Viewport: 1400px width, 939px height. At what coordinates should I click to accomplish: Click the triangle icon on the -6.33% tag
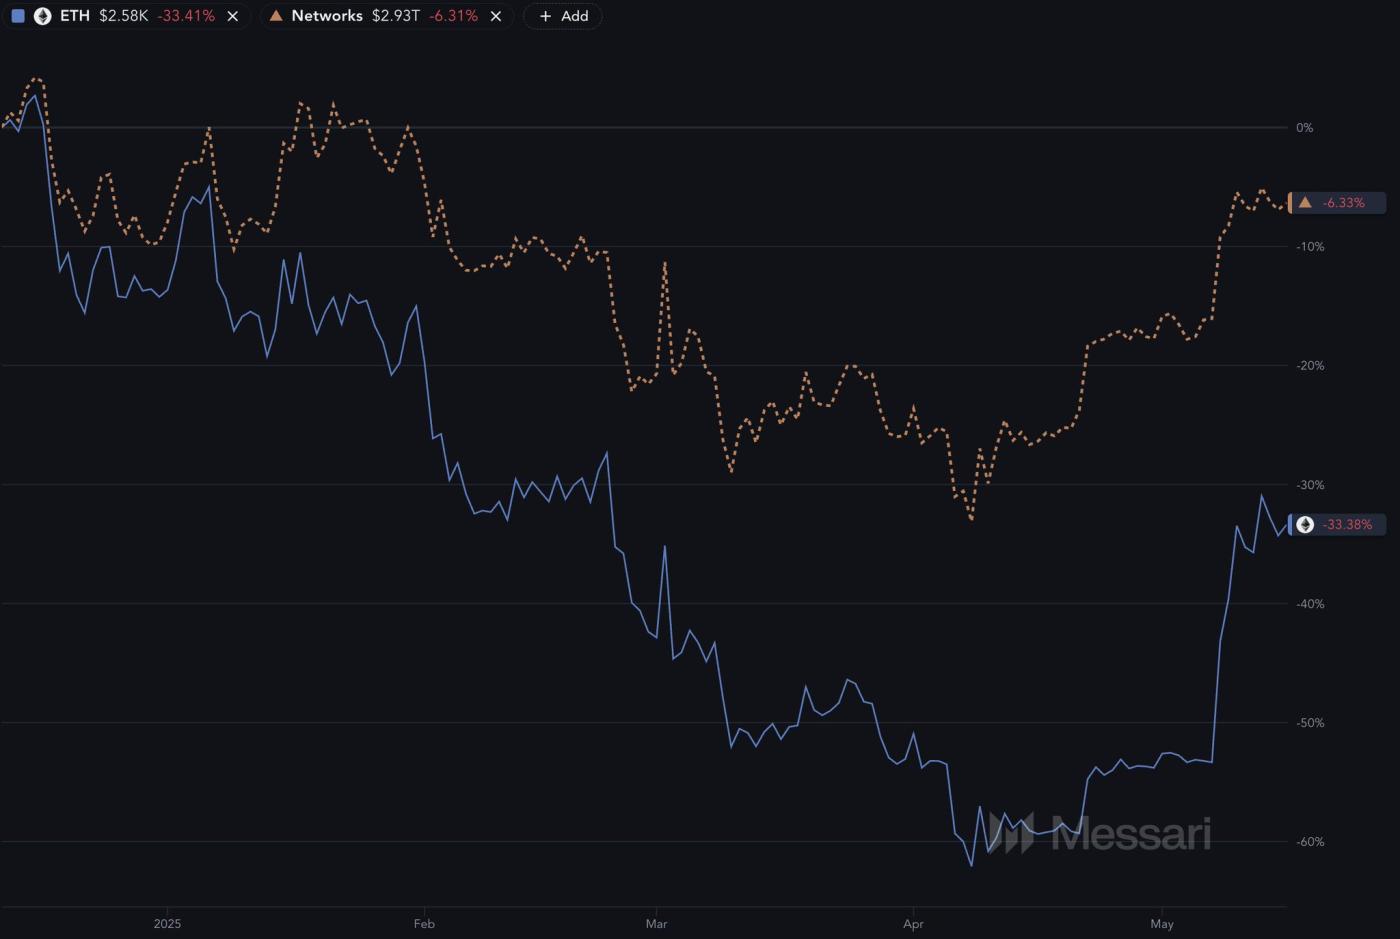pyautogui.click(x=1305, y=202)
